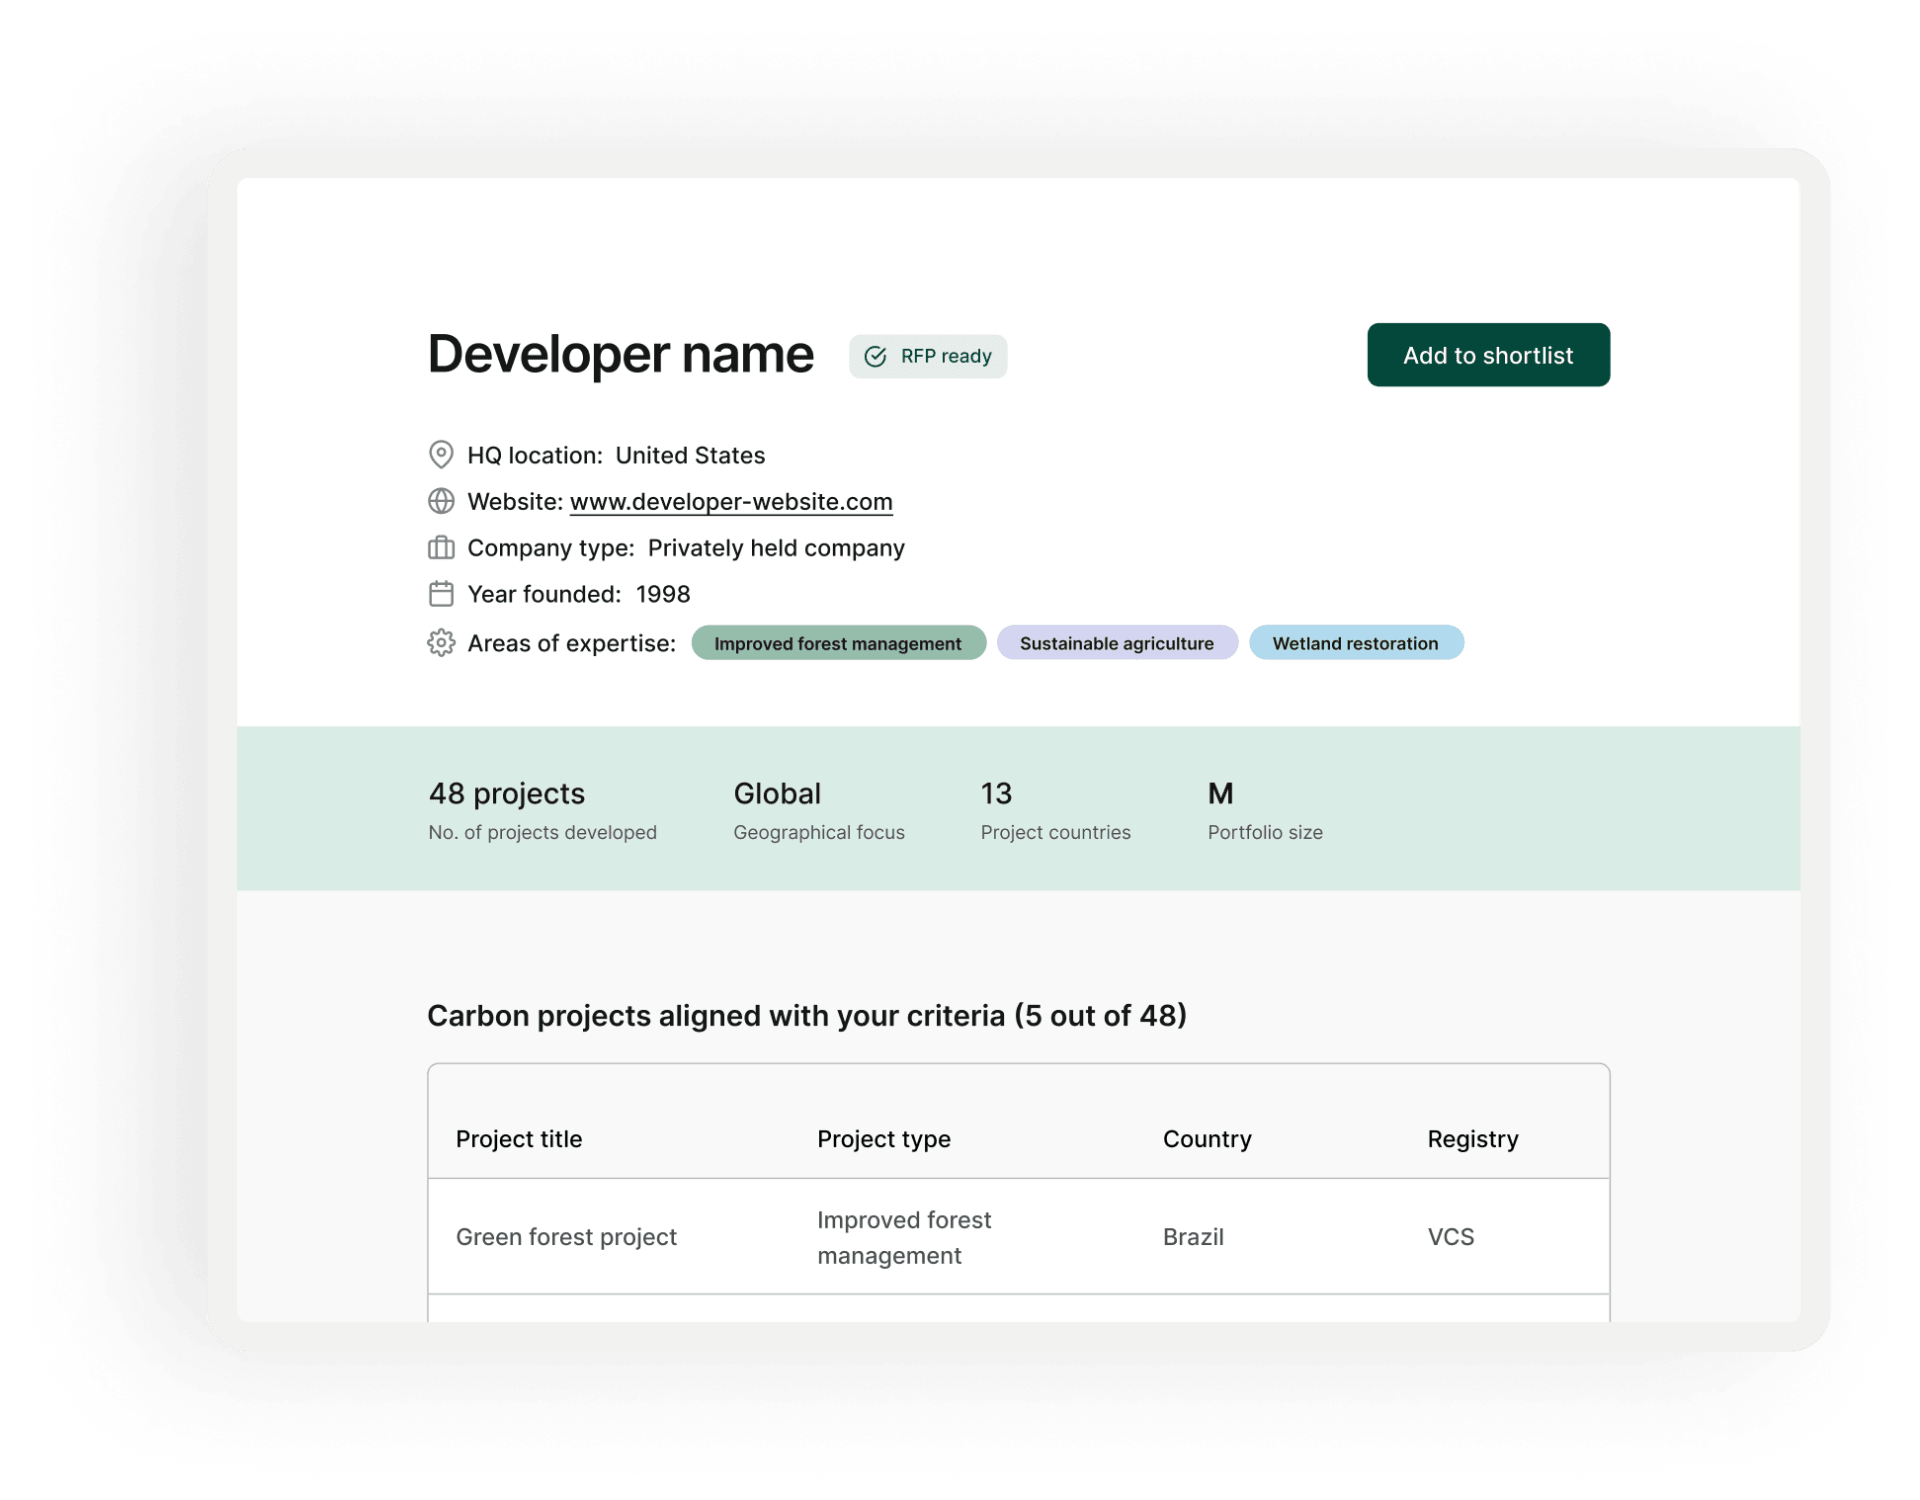Click the Areas of expertise label

point(572,643)
